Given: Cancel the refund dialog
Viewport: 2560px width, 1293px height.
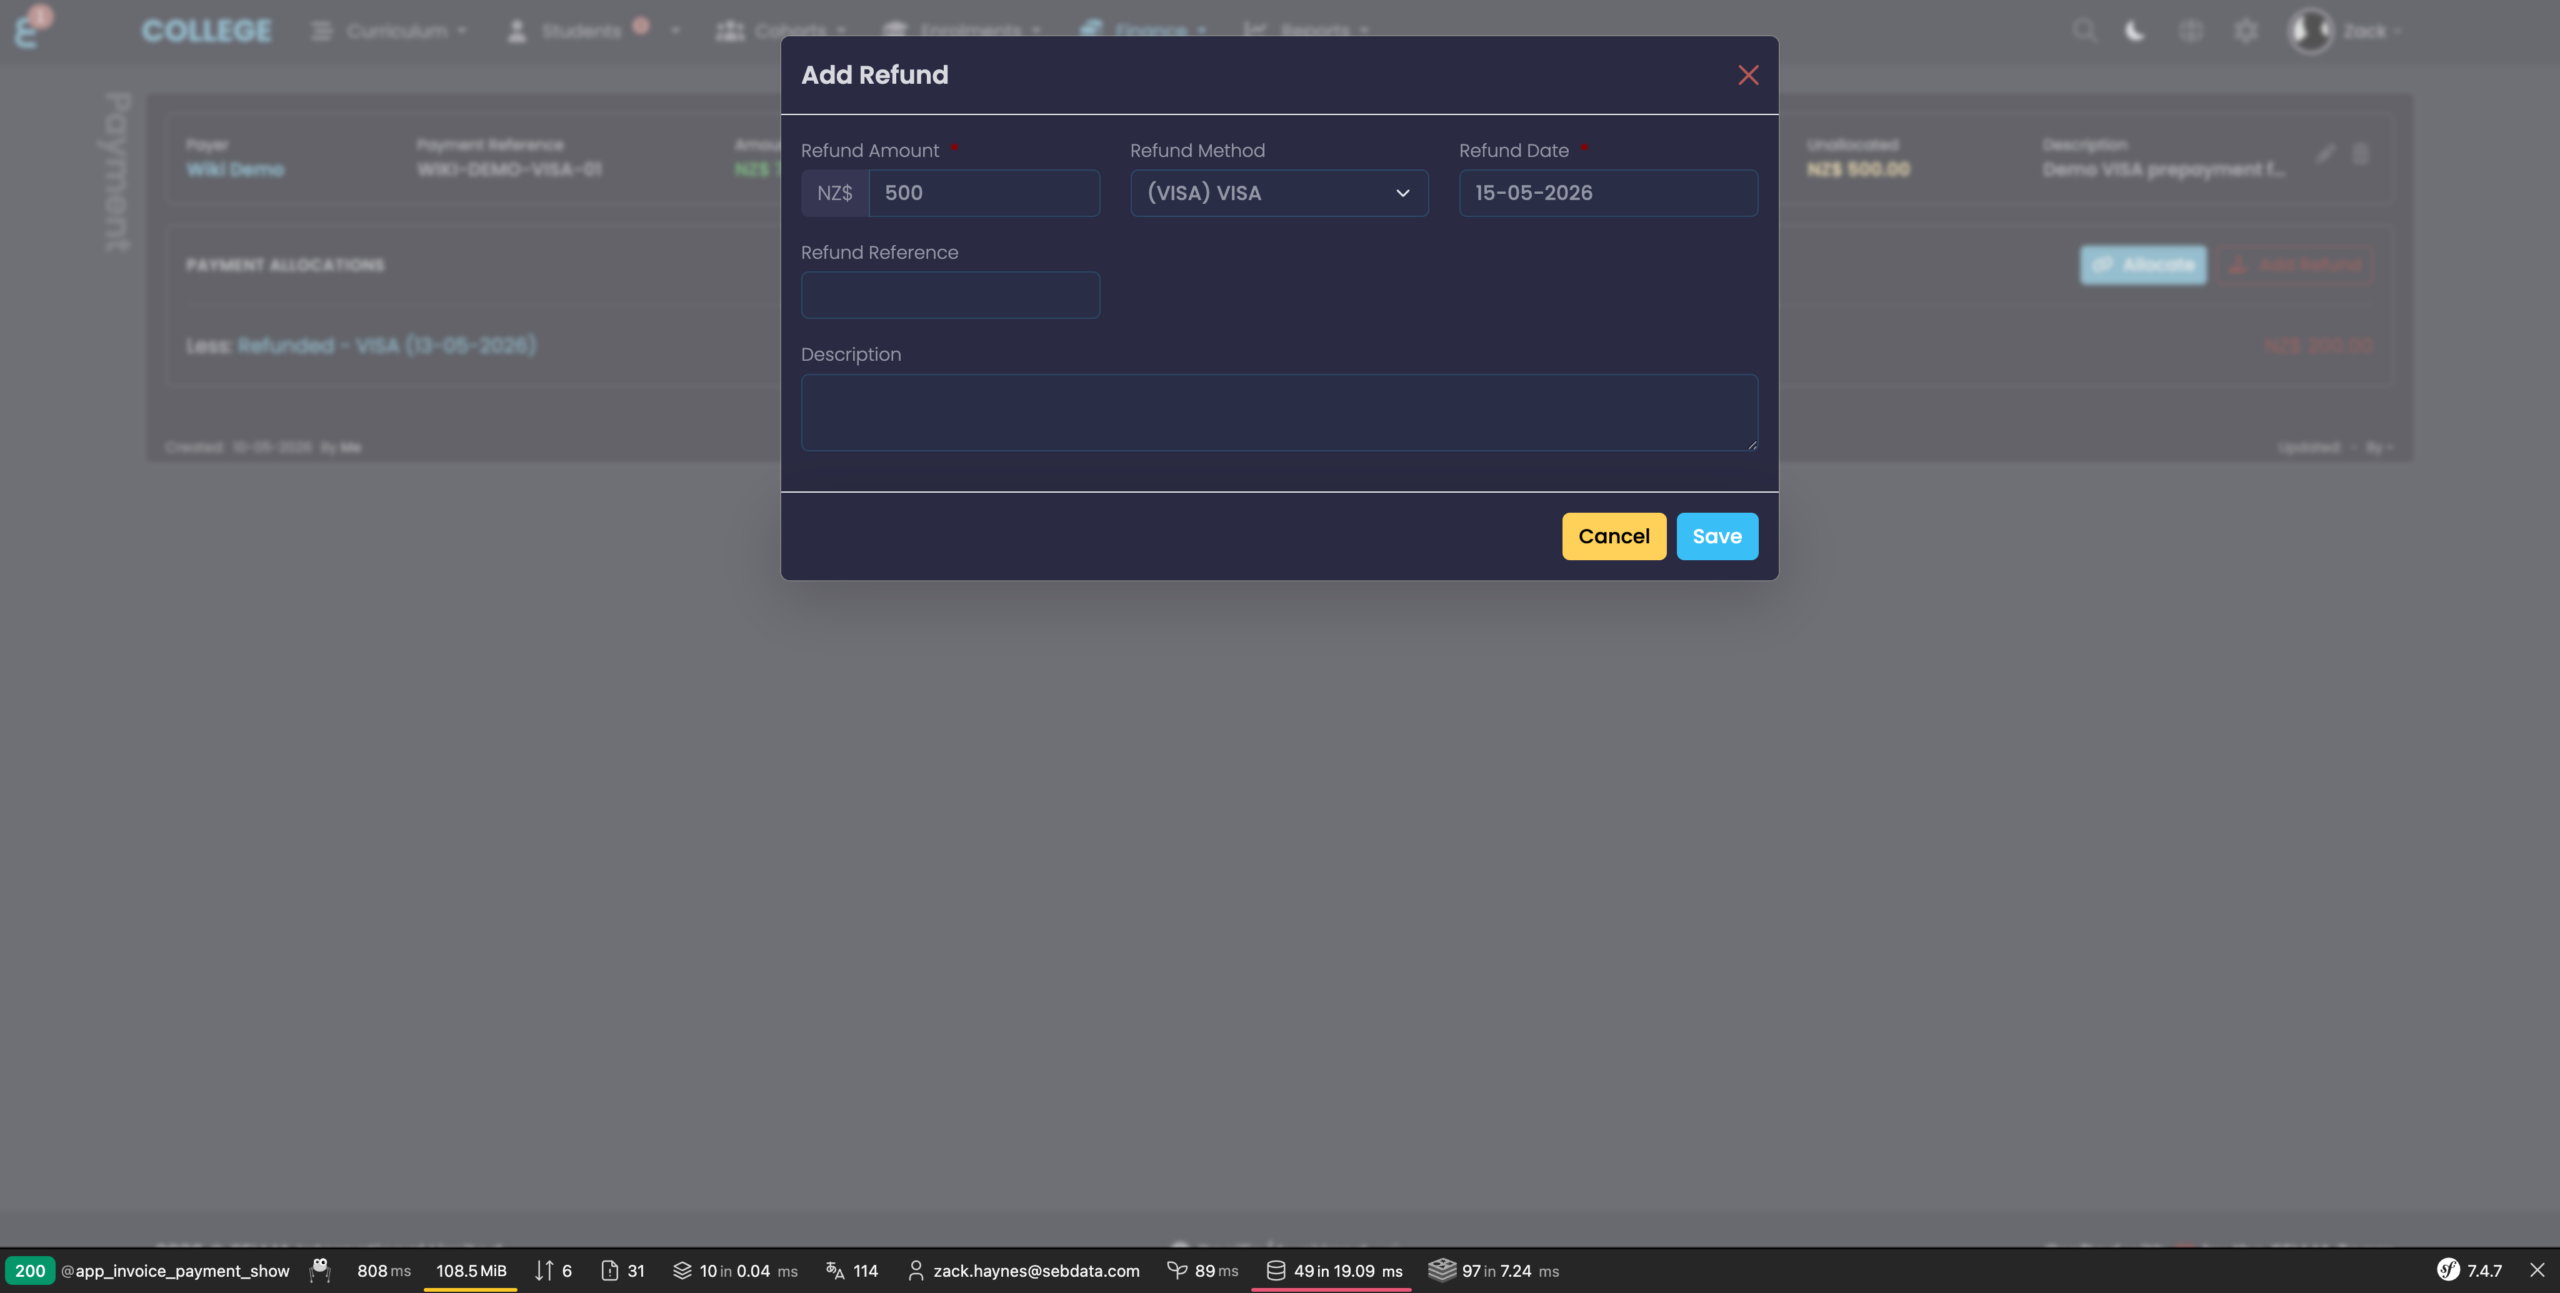Looking at the screenshot, I should [1614, 536].
